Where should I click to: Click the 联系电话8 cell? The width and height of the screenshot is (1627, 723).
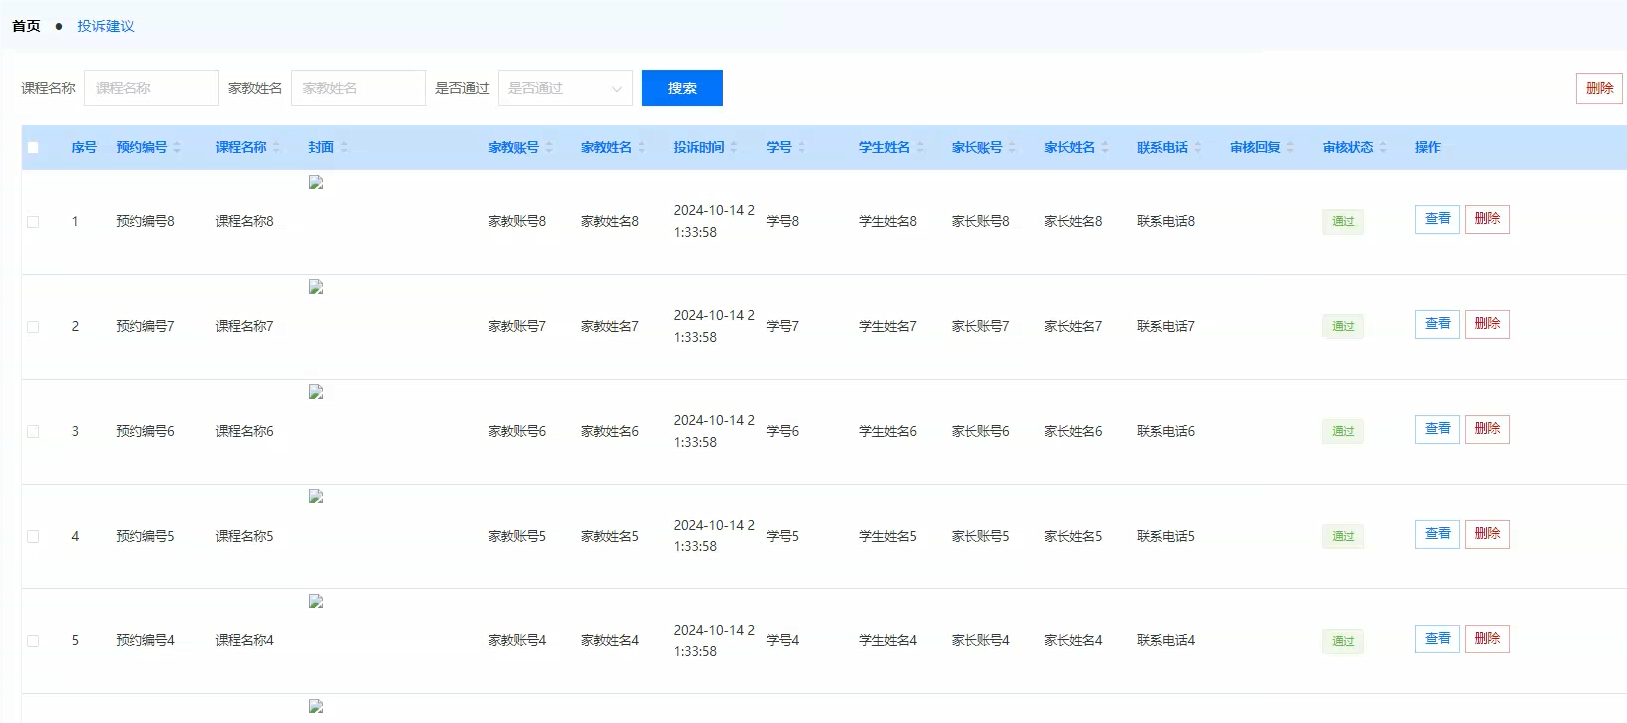coord(1166,222)
